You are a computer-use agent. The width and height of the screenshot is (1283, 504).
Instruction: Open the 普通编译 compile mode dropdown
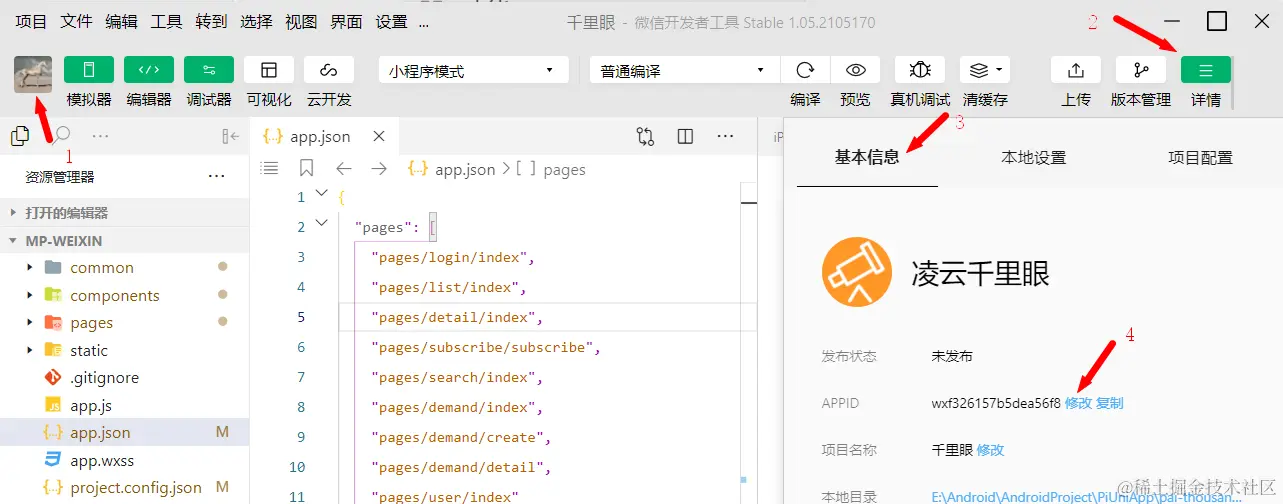tap(684, 71)
